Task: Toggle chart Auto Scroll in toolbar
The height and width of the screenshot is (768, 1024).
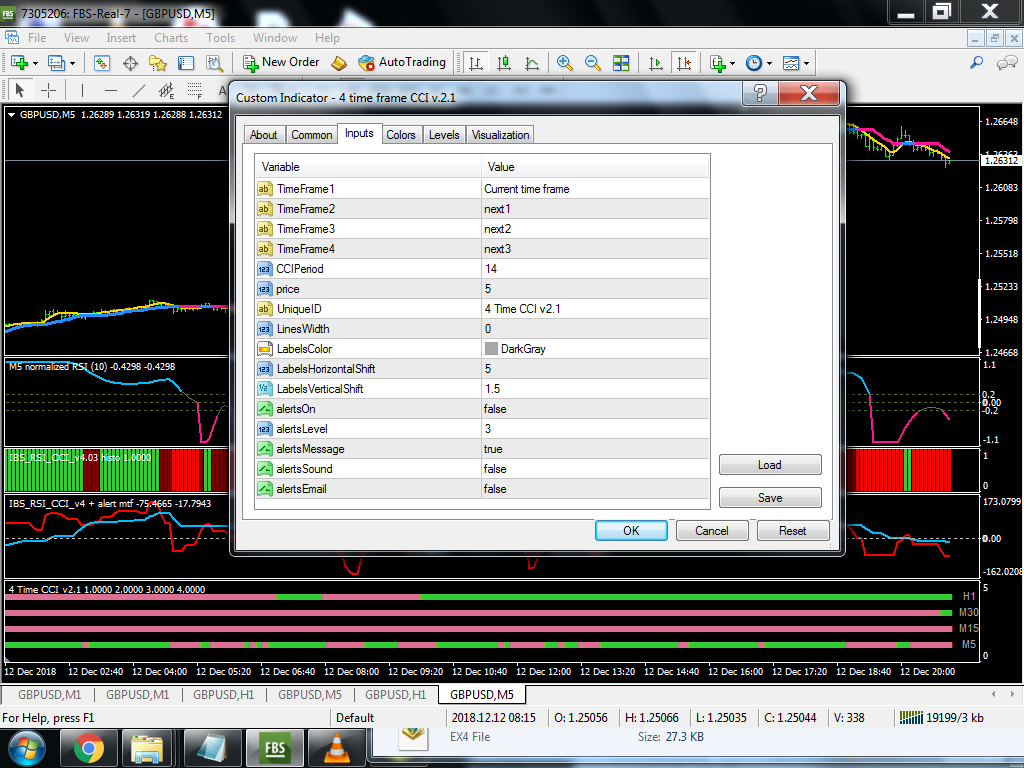Action: (656, 63)
